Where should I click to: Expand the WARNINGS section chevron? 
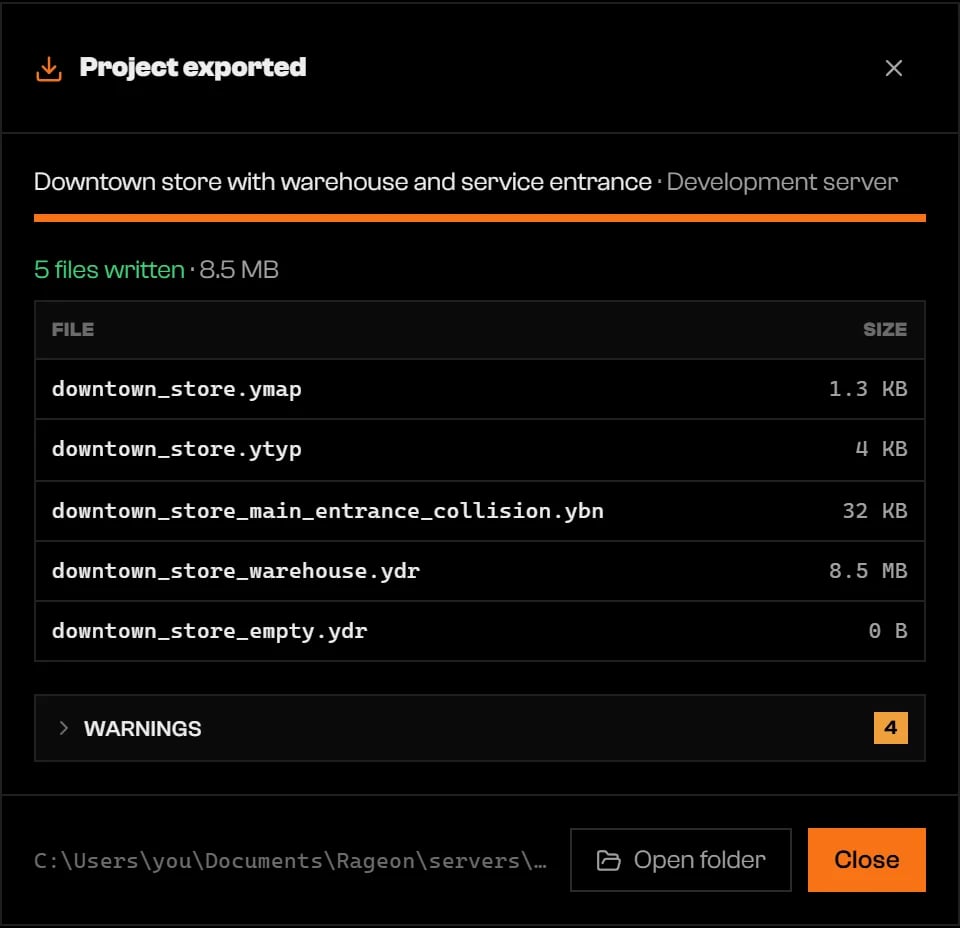(63, 728)
